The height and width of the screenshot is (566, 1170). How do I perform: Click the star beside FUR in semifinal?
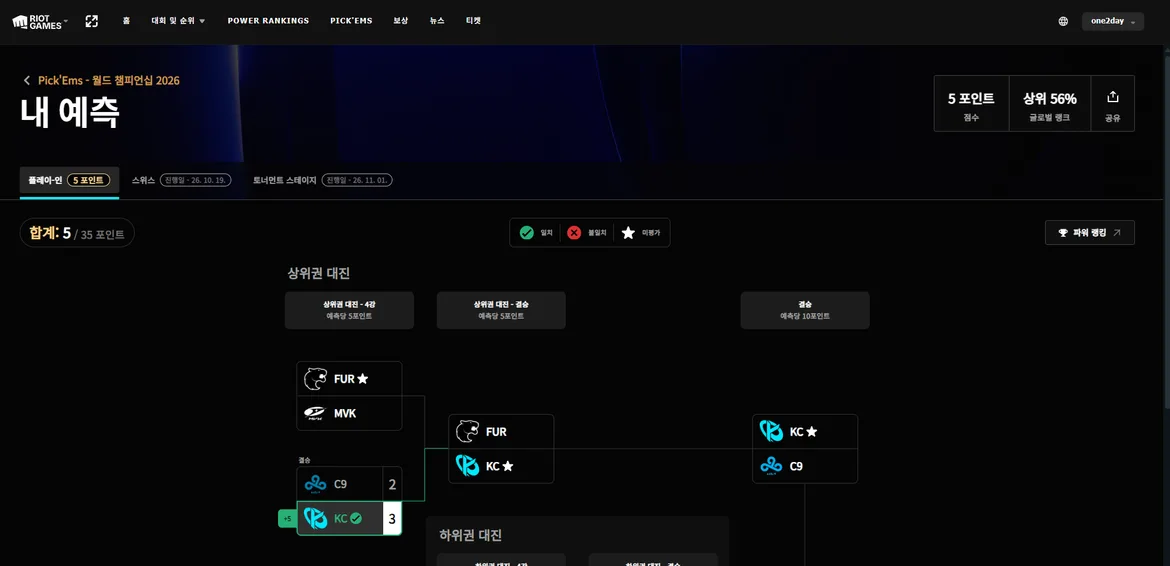point(363,379)
